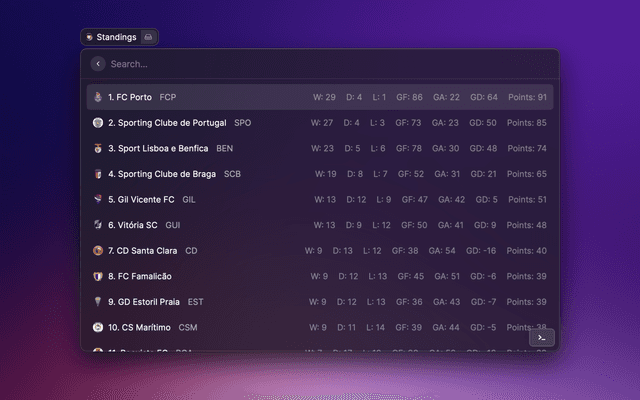Select the 8. FC Famalicão row
The image size is (640, 400).
click(x=320, y=276)
